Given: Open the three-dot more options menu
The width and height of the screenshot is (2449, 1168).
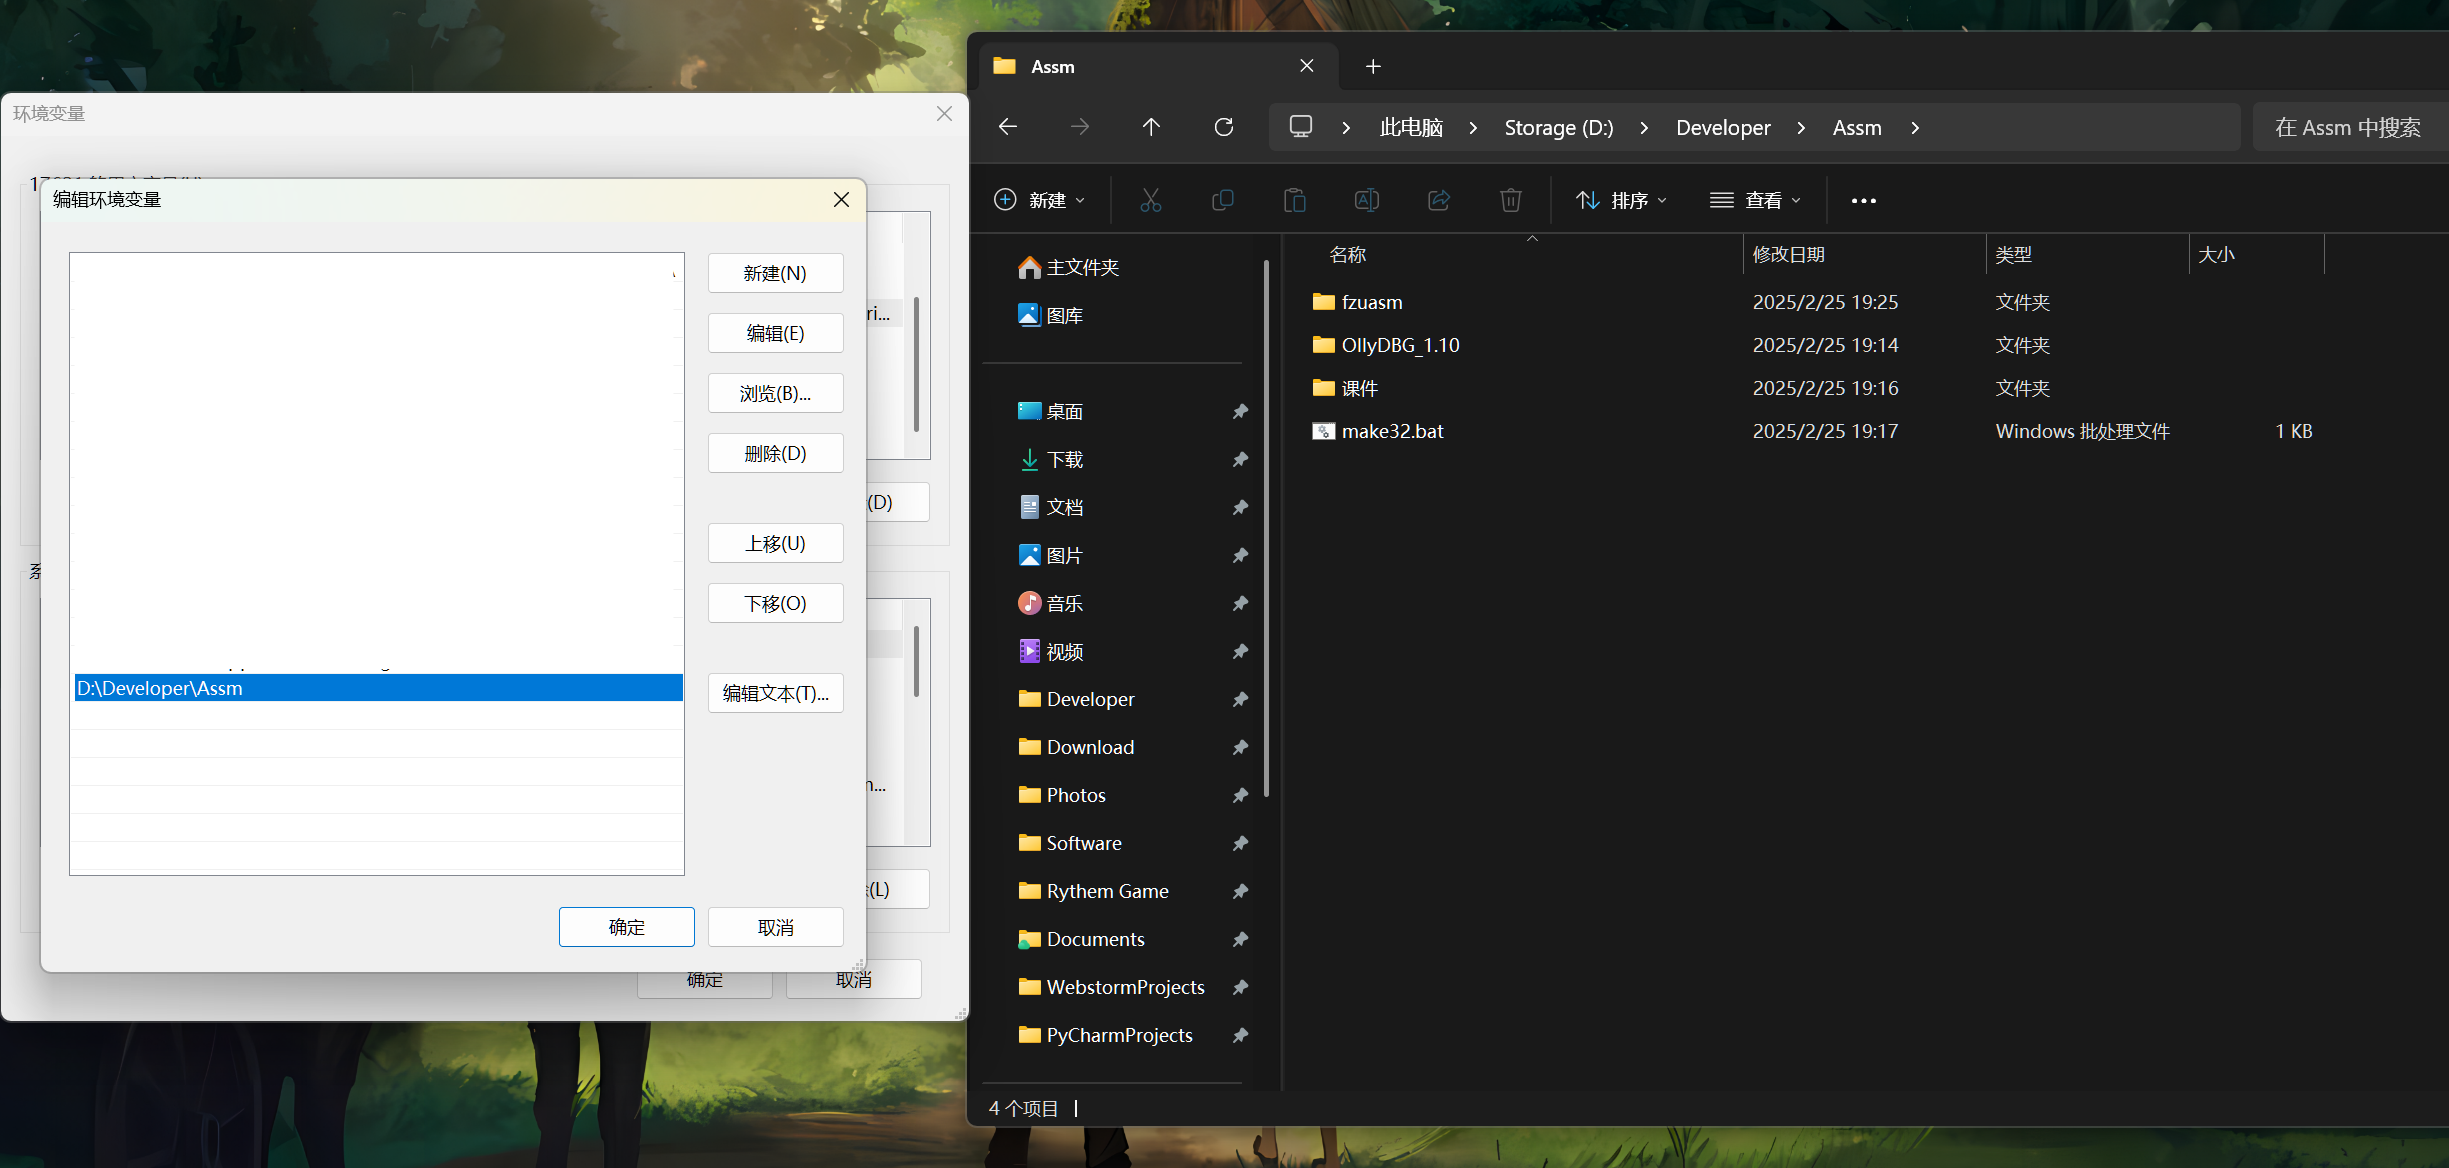Looking at the screenshot, I should pyautogui.click(x=1863, y=200).
